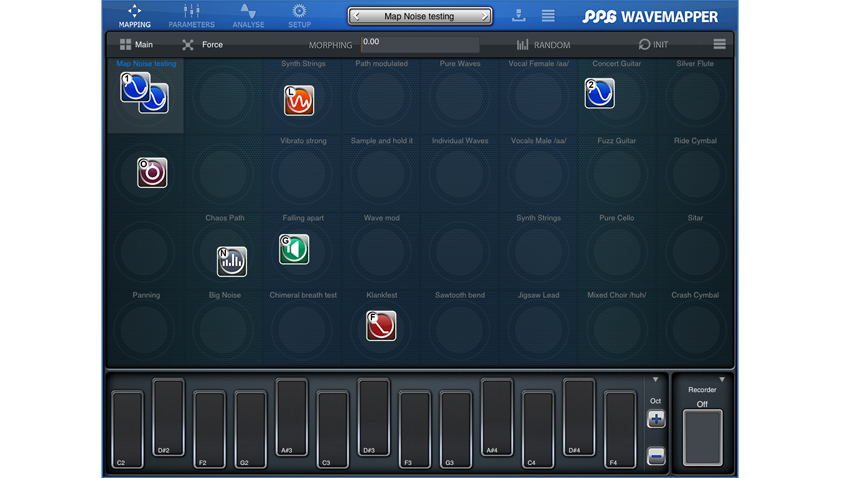The height and width of the screenshot is (478, 850).
Task: Open the keyboard options dropdown arrow
Action: (x=655, y=380)
